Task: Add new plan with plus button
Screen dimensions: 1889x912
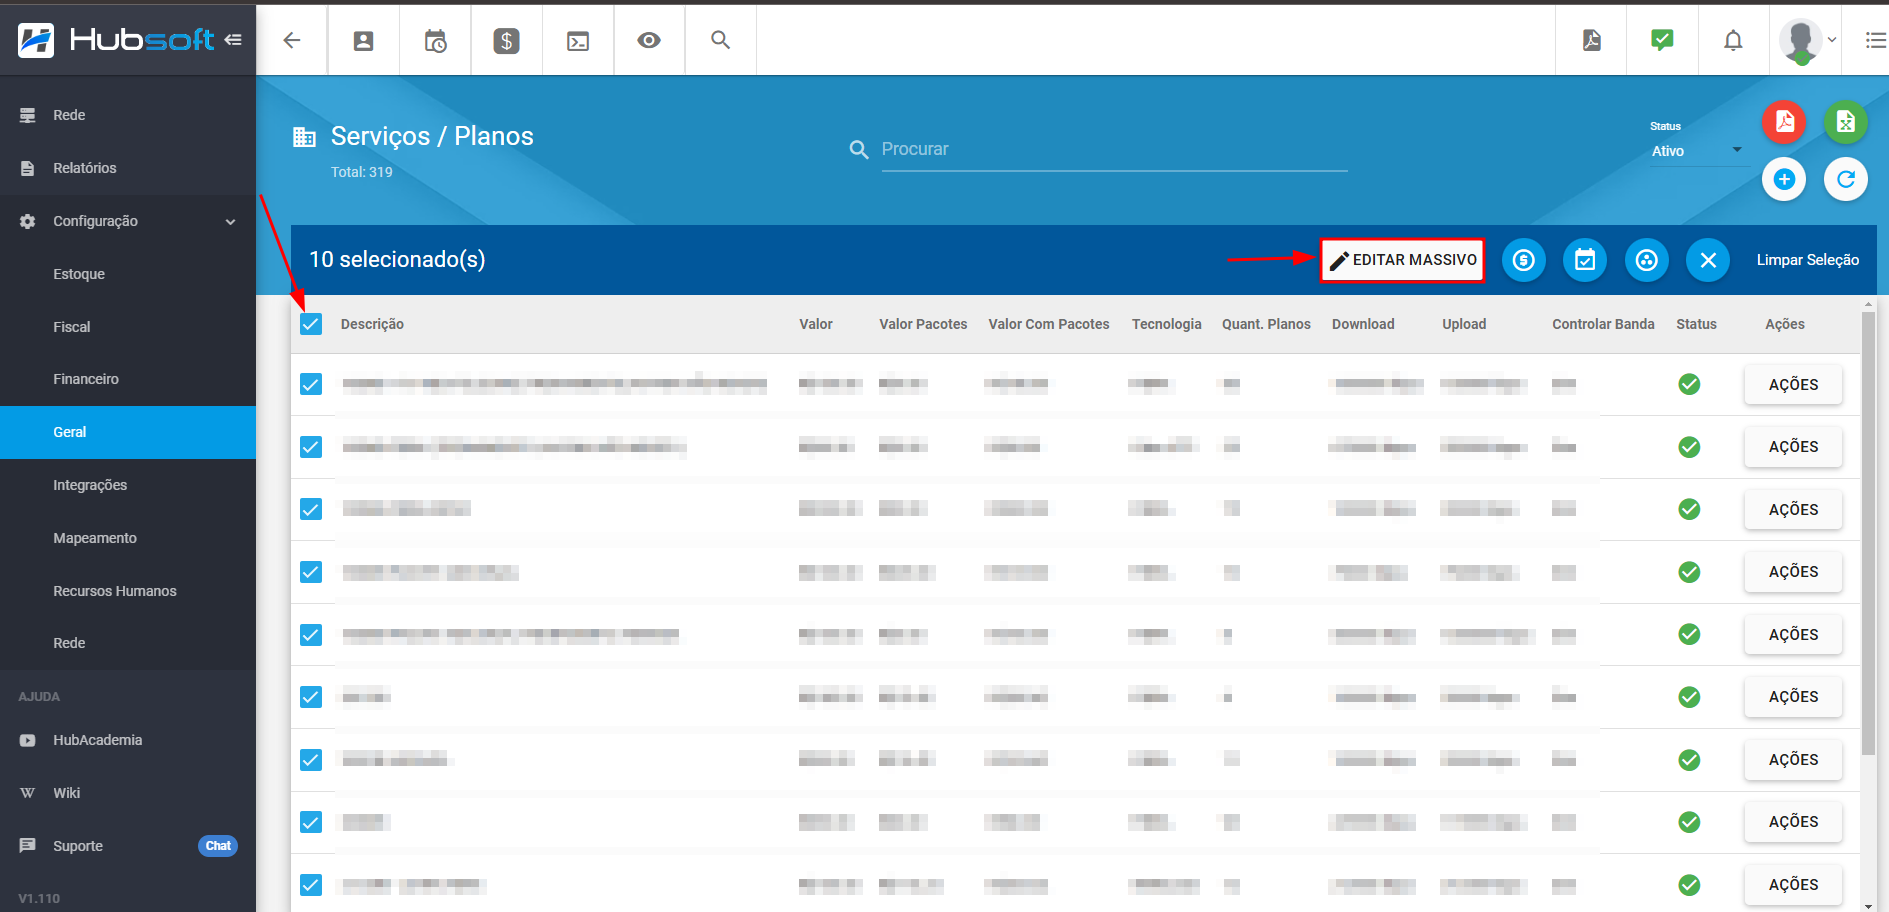Action: click(x=1784, y=179)
